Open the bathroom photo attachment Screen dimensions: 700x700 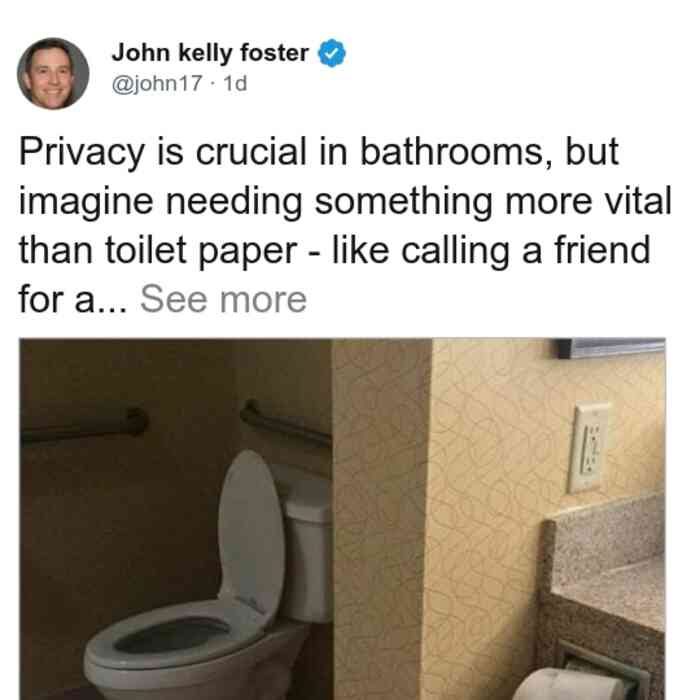click(x=342, y=519)
